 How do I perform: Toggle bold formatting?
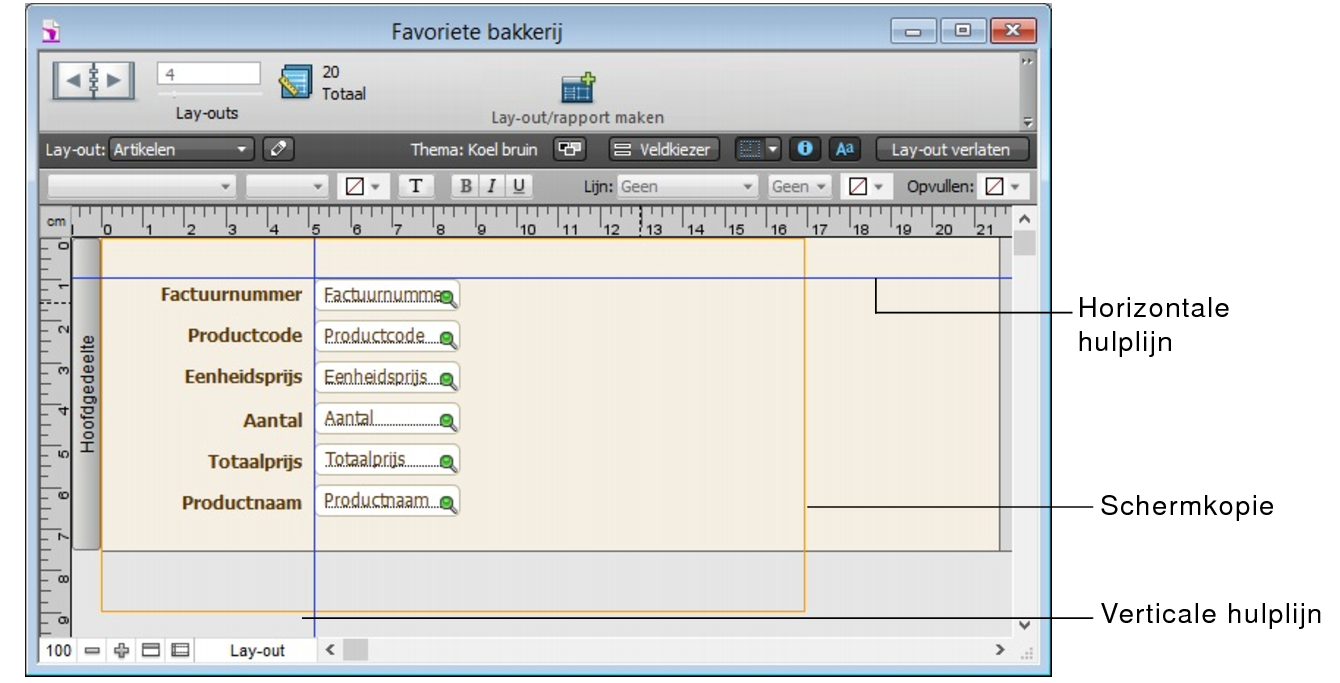(x=465, y=186)
